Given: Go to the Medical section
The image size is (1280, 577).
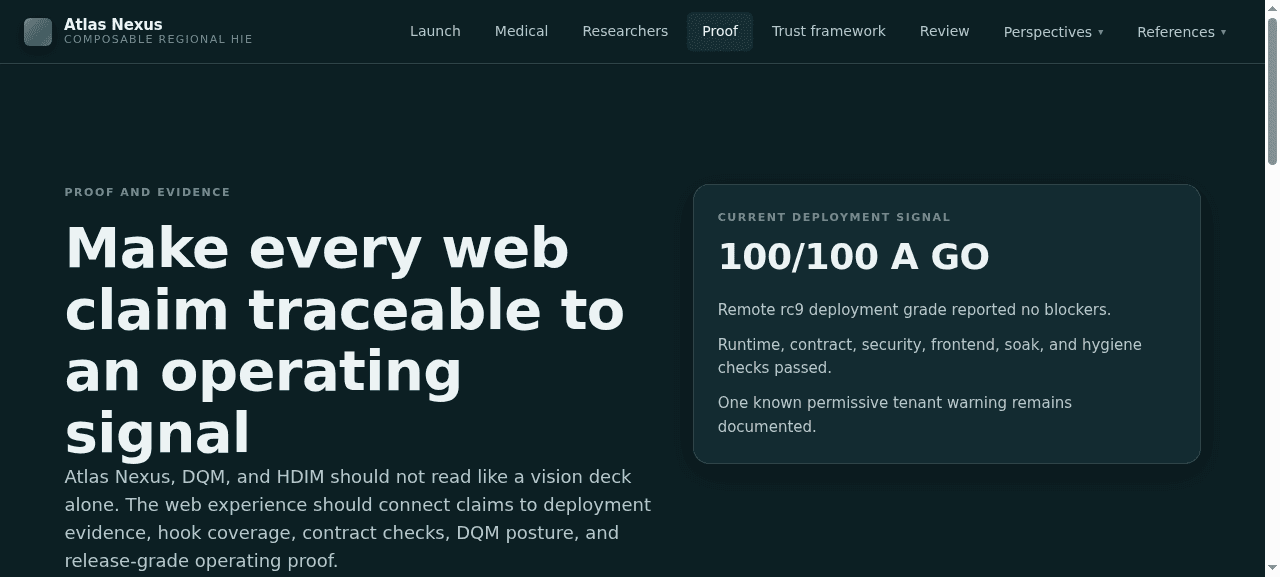Looking at the screenshot, I should pos(521,31).
